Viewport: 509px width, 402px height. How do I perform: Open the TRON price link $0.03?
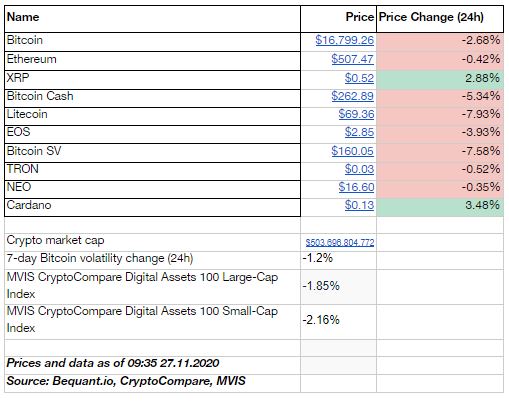[359, 169]
